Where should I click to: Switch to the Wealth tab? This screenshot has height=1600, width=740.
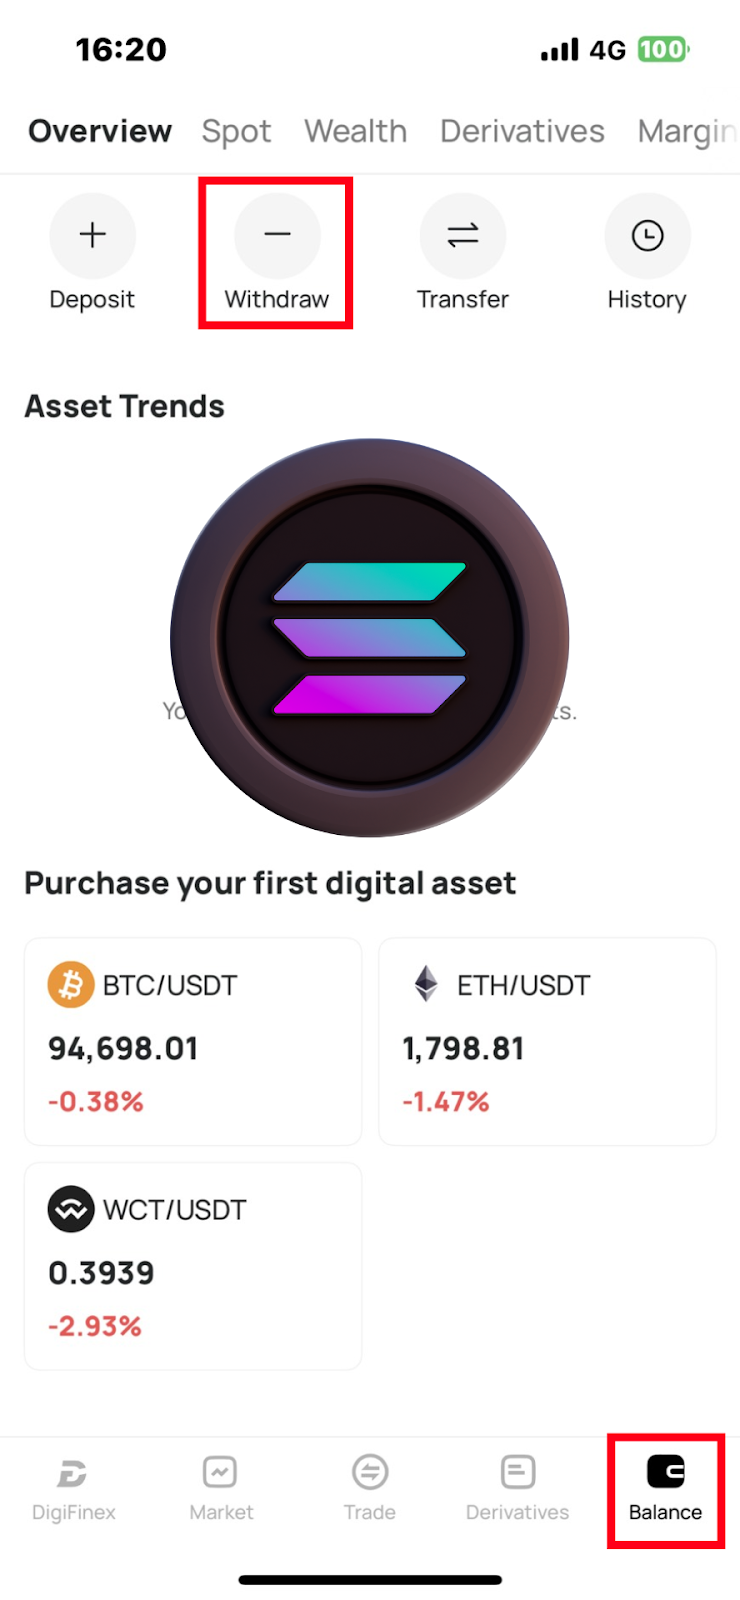click(355, 131)
